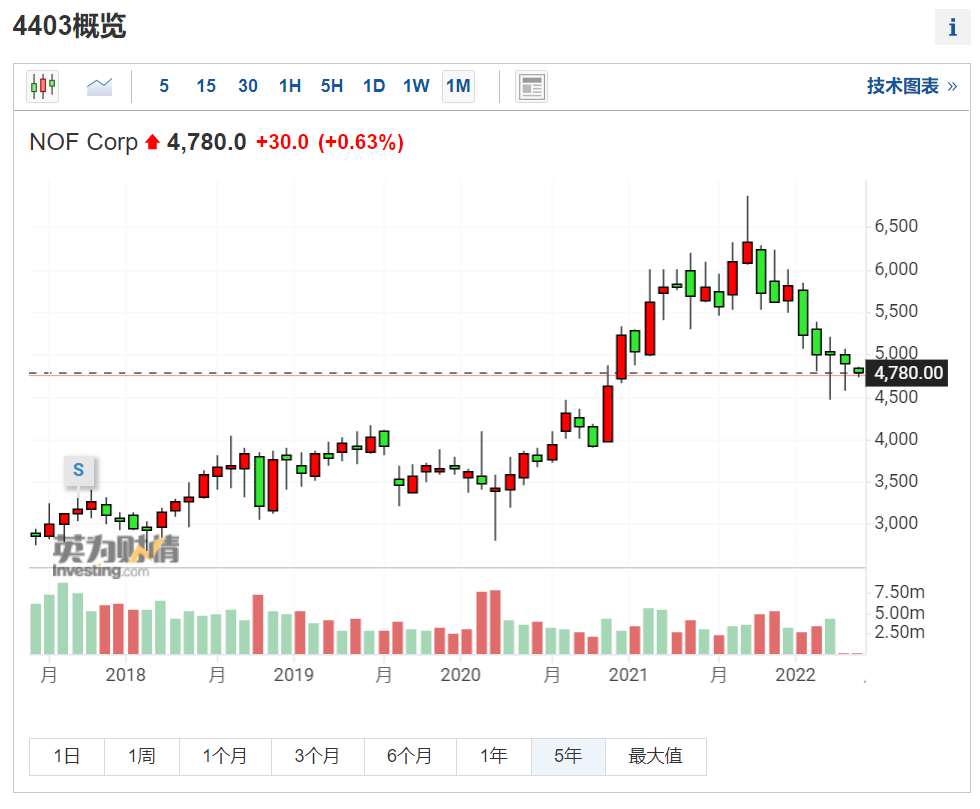Open the news panel icon in toolbar

tap(531, 87)
